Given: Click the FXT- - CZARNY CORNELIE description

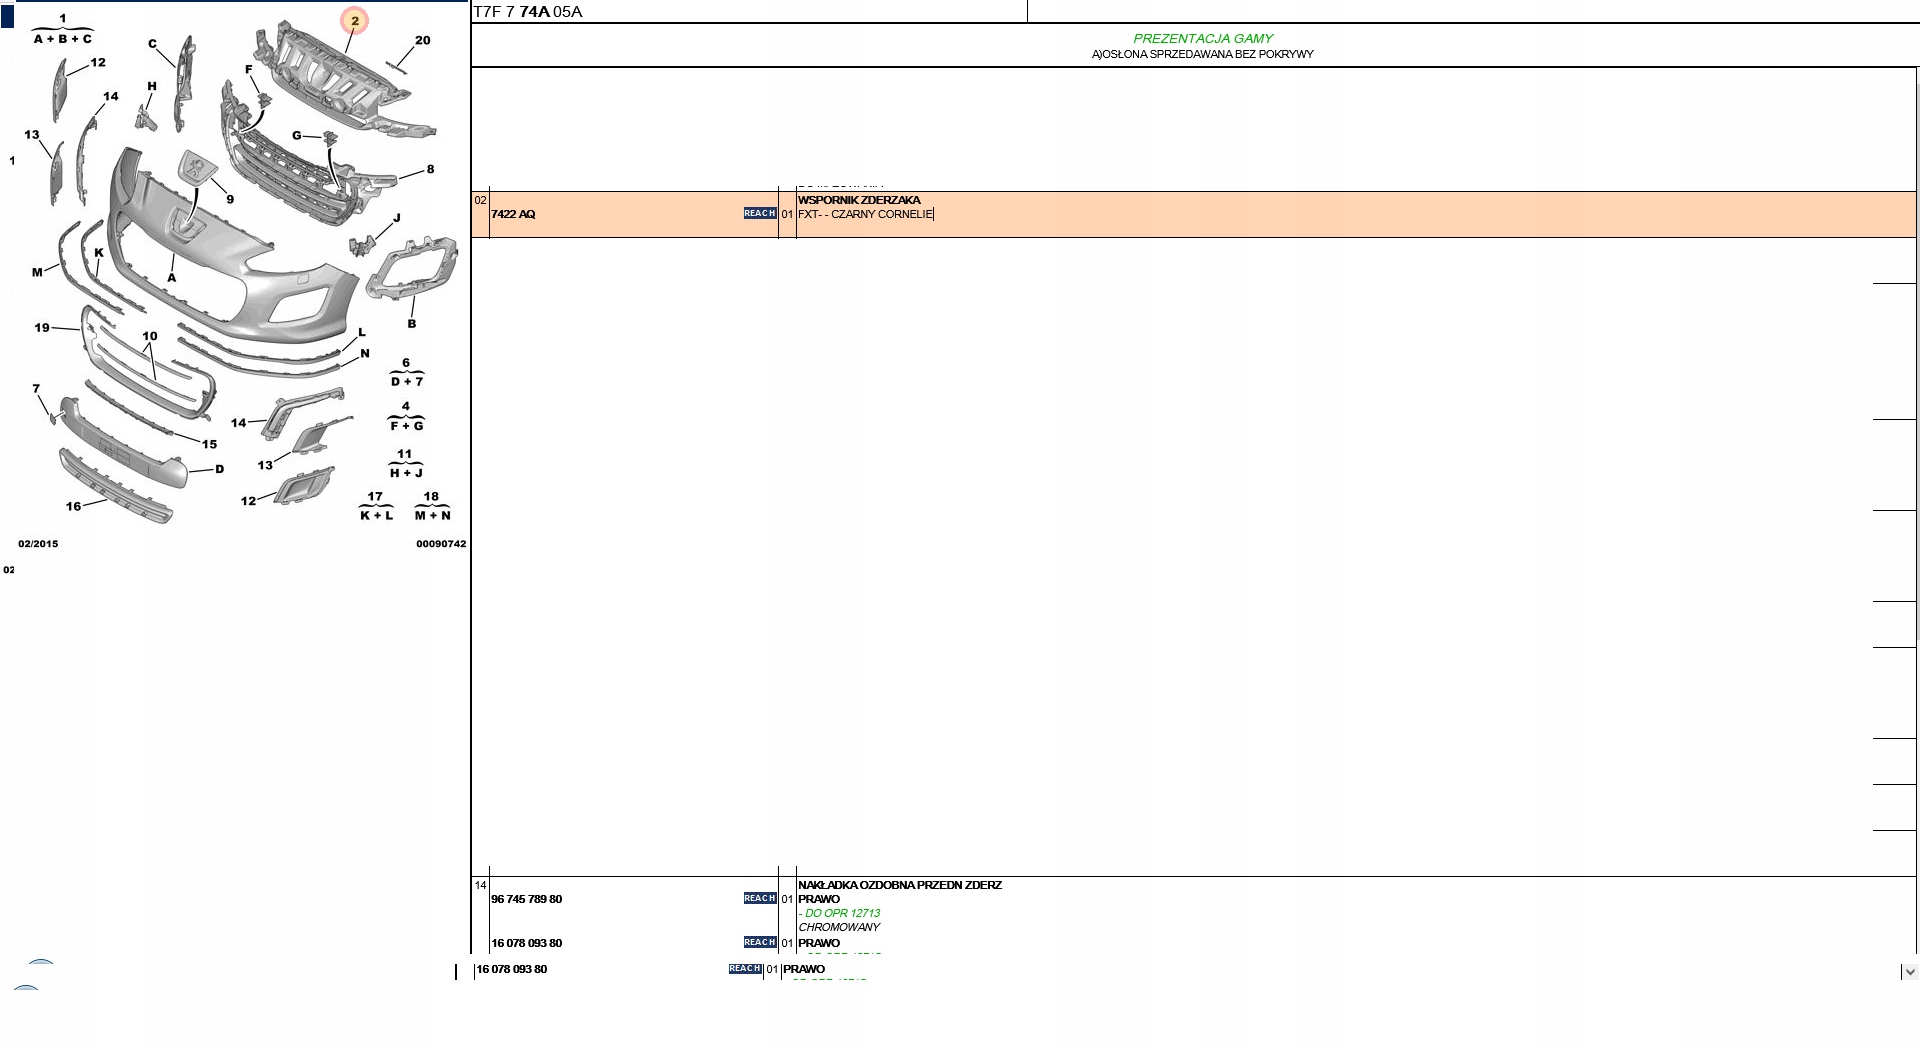Looking at the screenshot, I should click(x=865, y=214).
